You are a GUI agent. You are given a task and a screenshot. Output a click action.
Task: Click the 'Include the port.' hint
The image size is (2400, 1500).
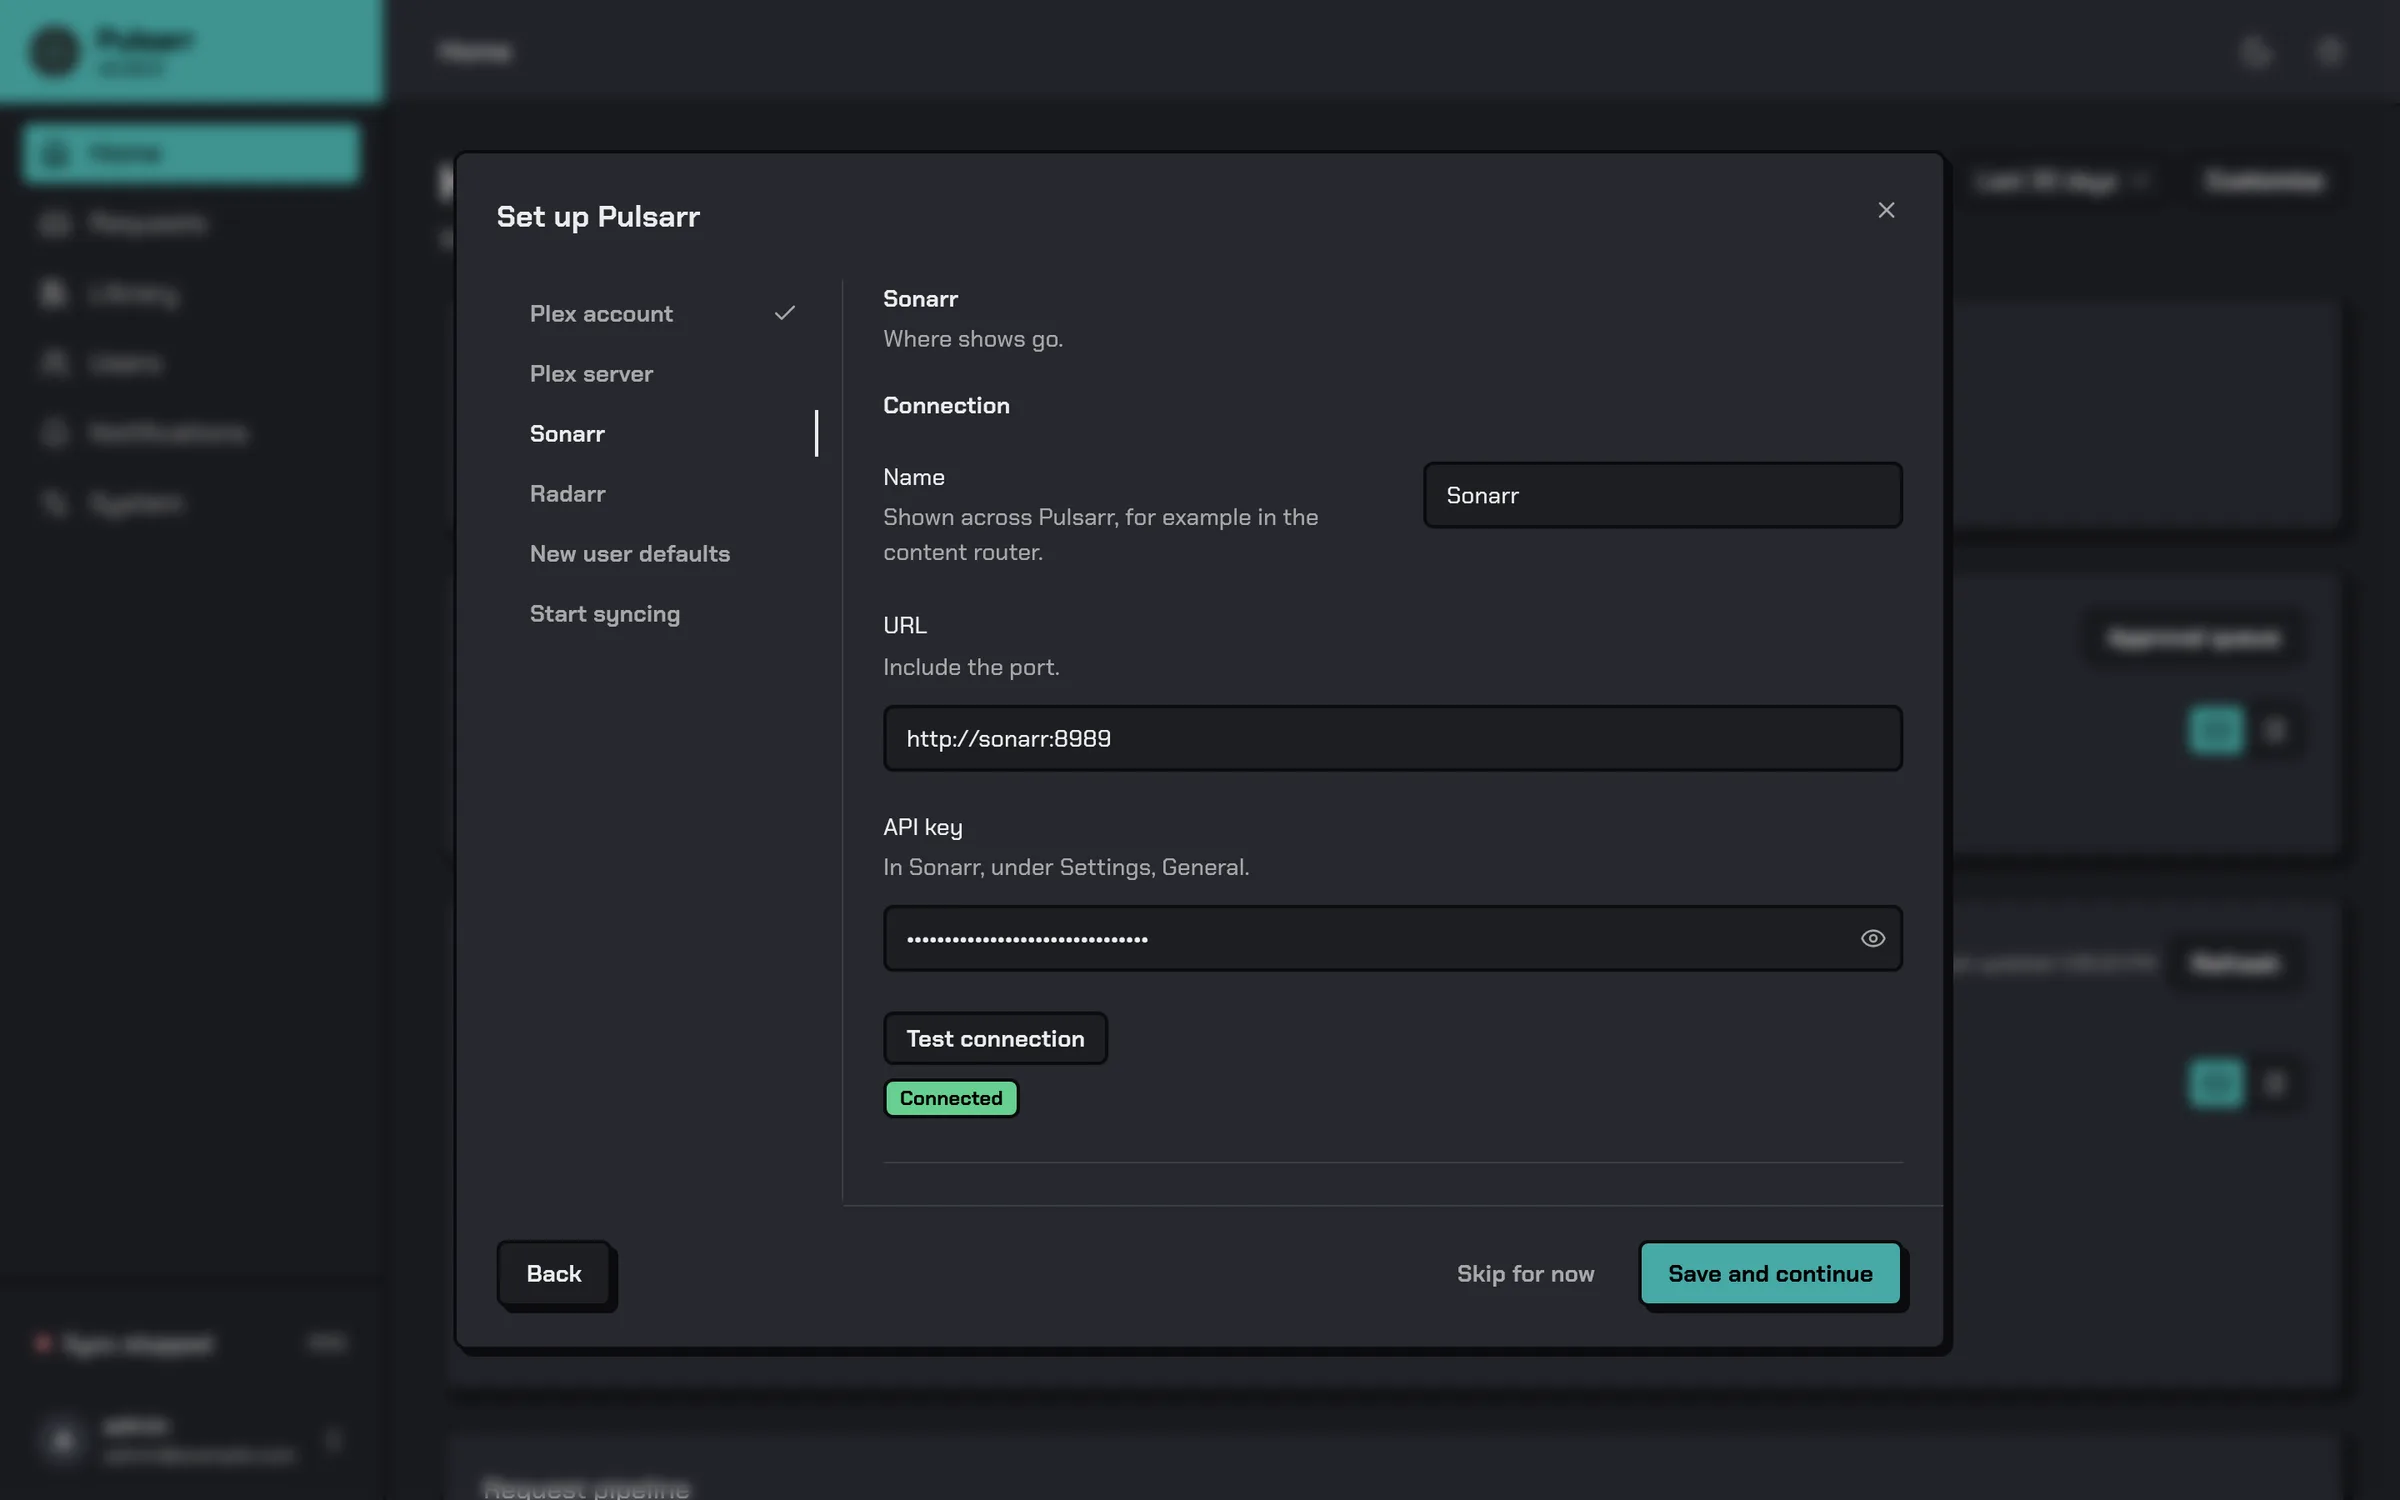pos(970,667)
